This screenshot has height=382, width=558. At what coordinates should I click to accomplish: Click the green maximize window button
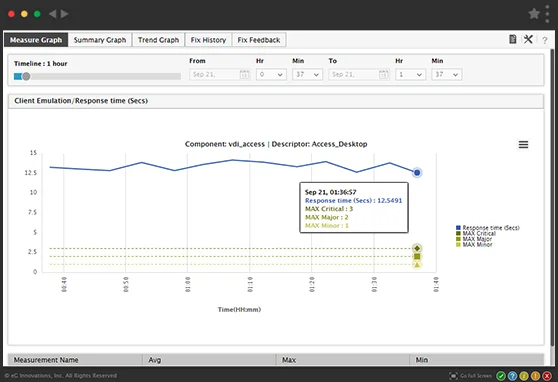pyautogui.click(x=37, y=14)
